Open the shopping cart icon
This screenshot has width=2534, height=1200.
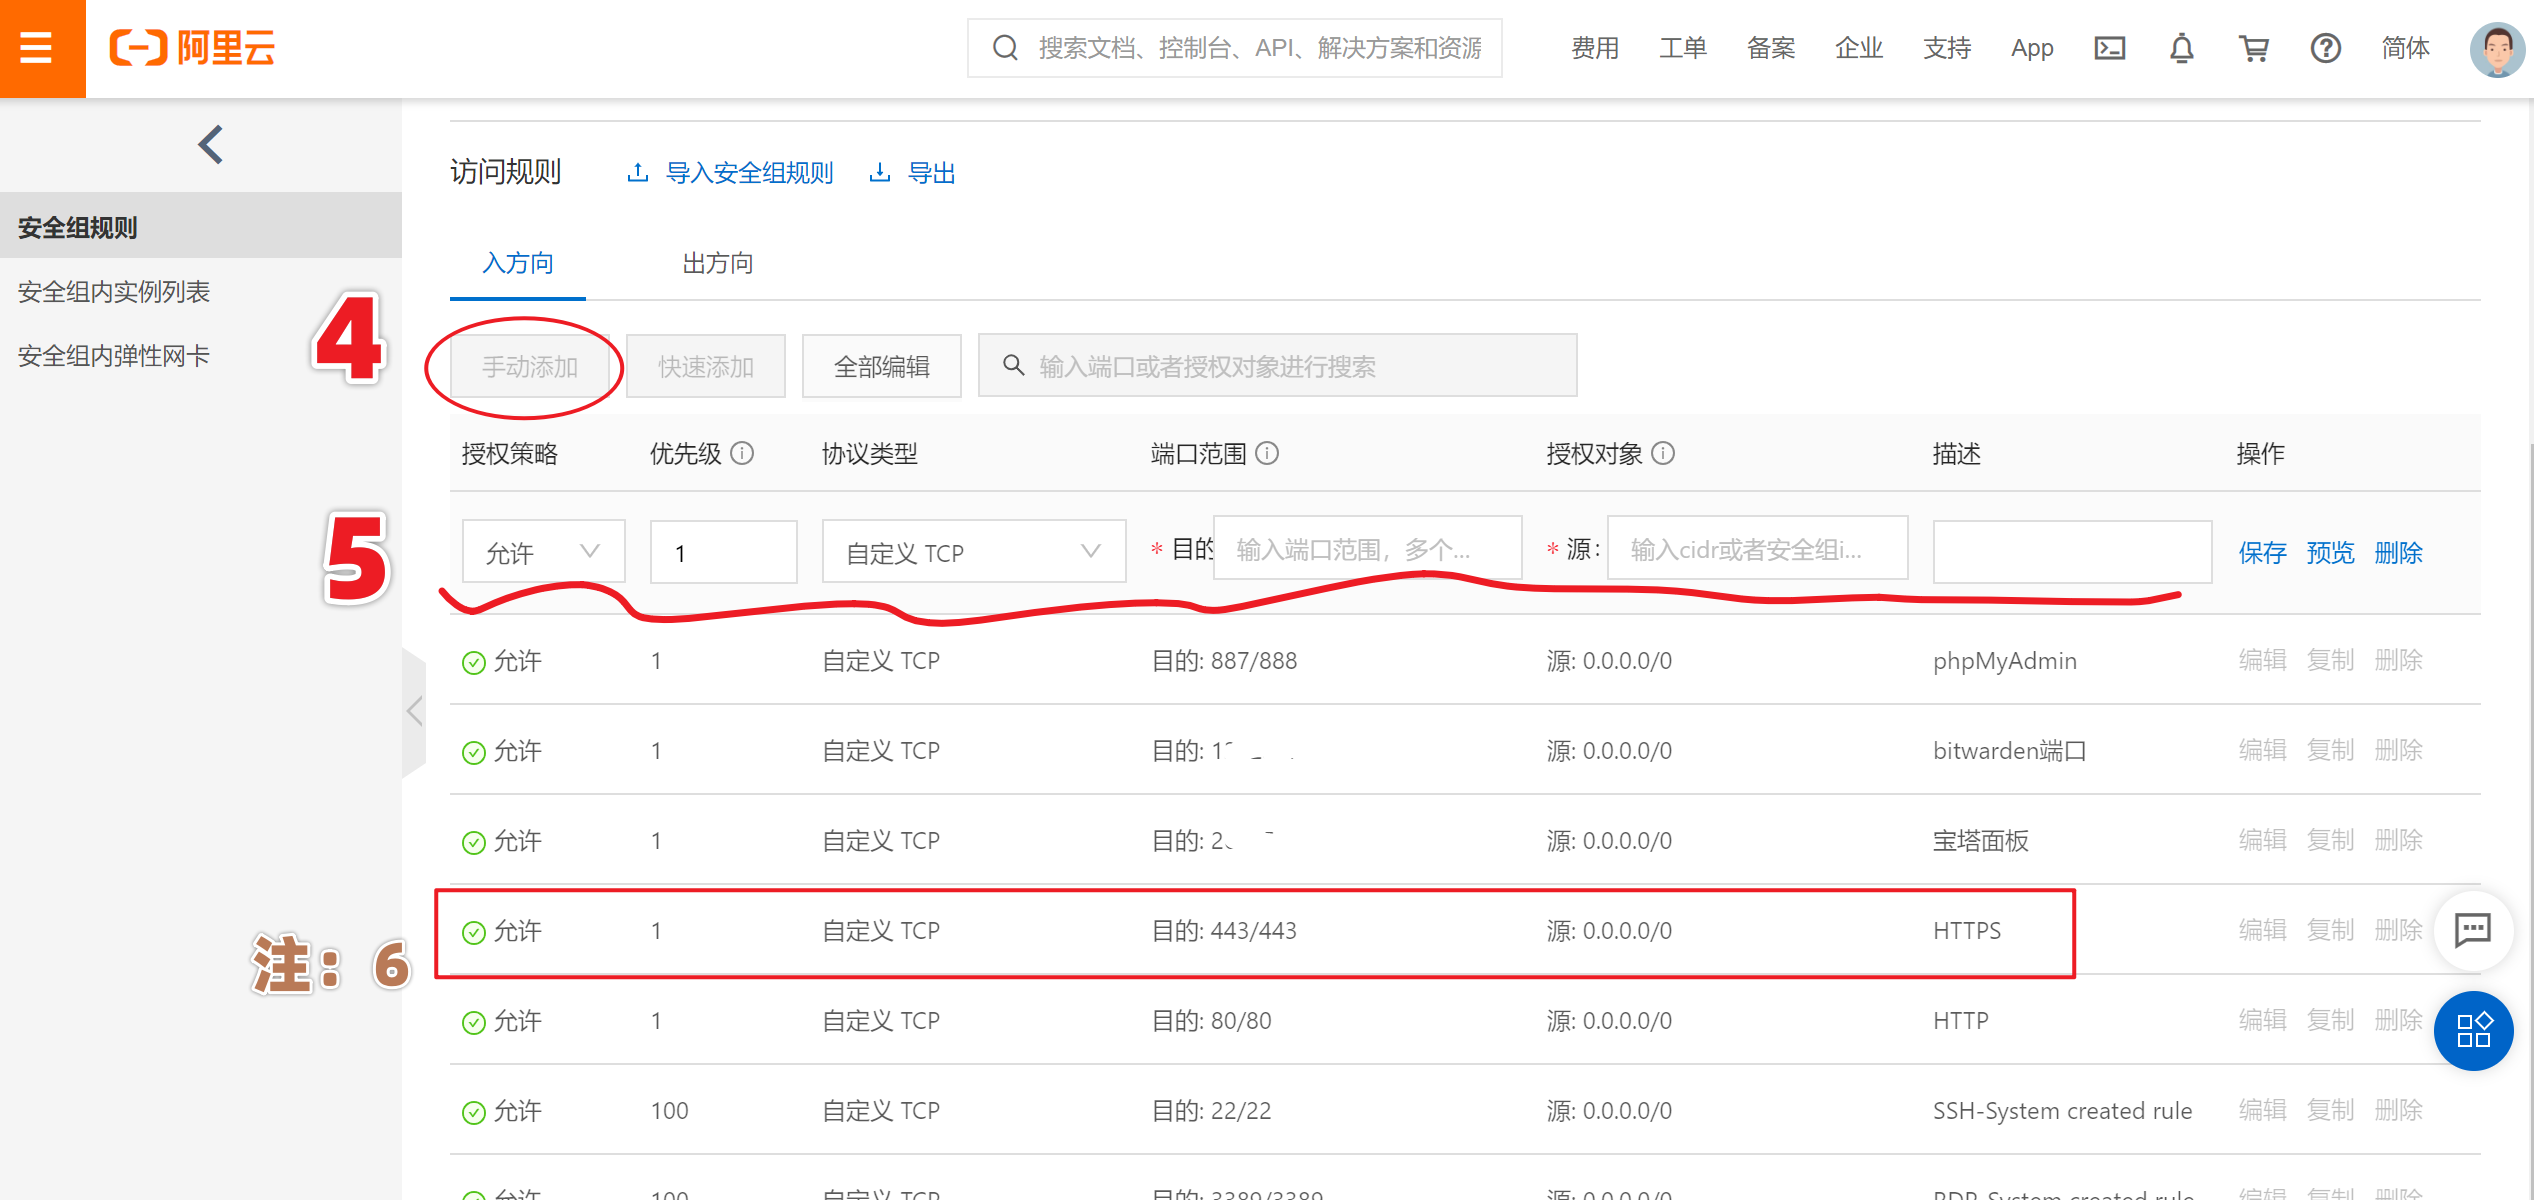(x=2253, y=48)
